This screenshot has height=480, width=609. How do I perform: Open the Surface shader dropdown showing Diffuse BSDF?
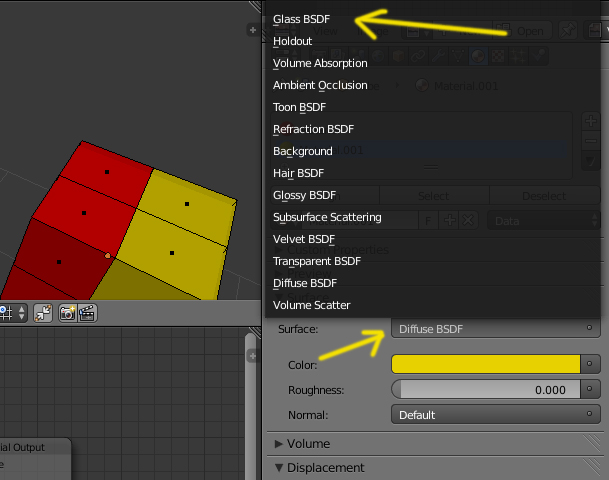pos(496,329)
